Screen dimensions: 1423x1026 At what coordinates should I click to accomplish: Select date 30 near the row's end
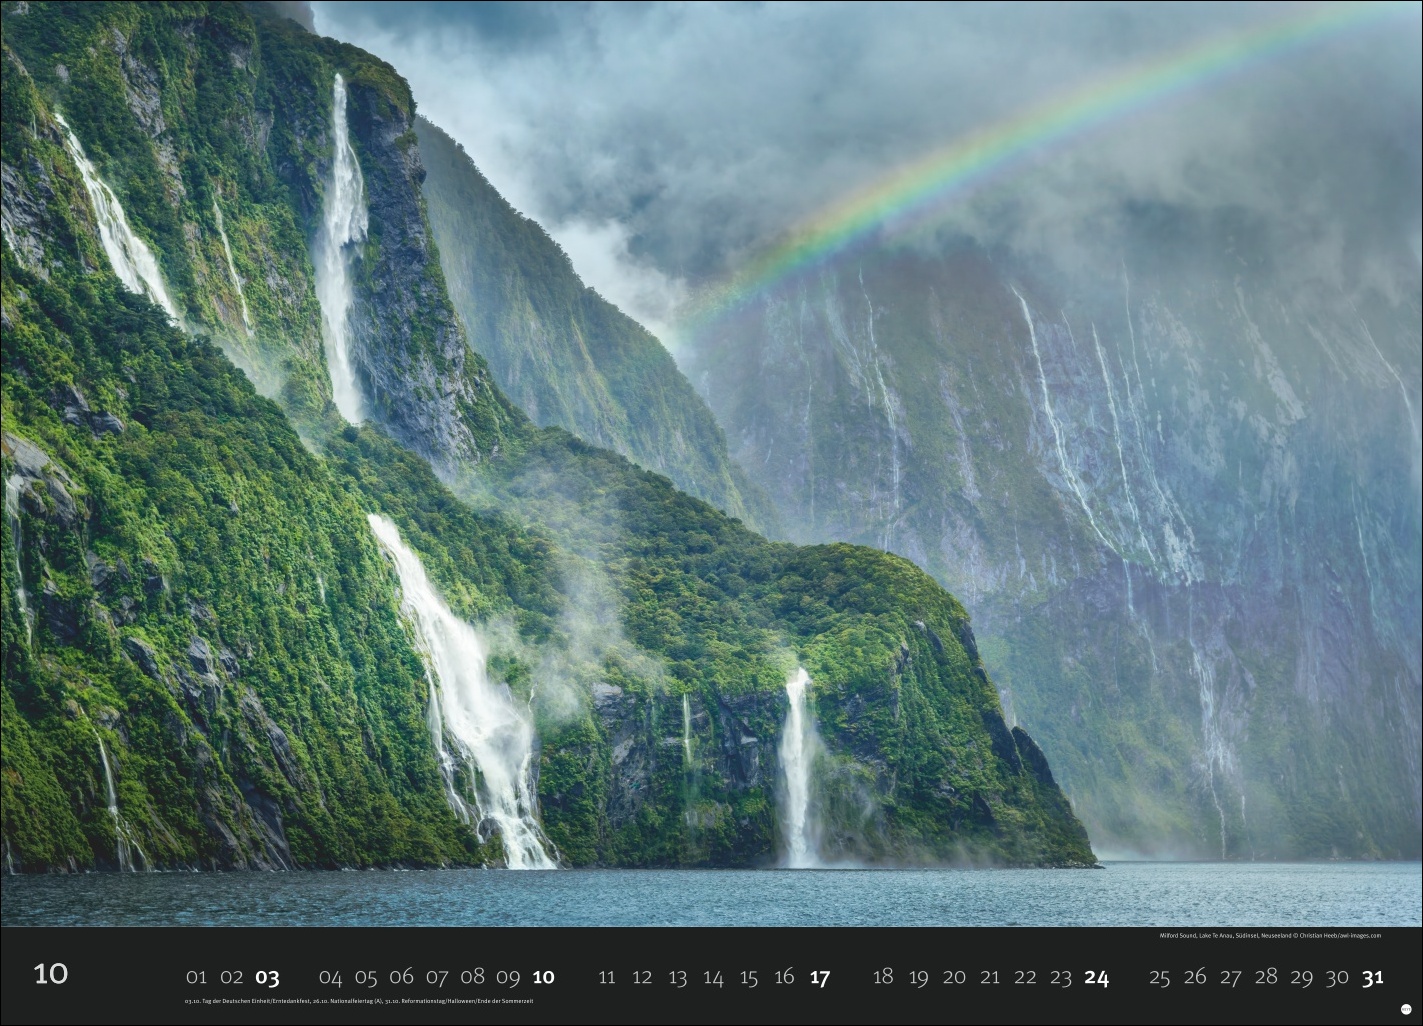pos(1337,978)
